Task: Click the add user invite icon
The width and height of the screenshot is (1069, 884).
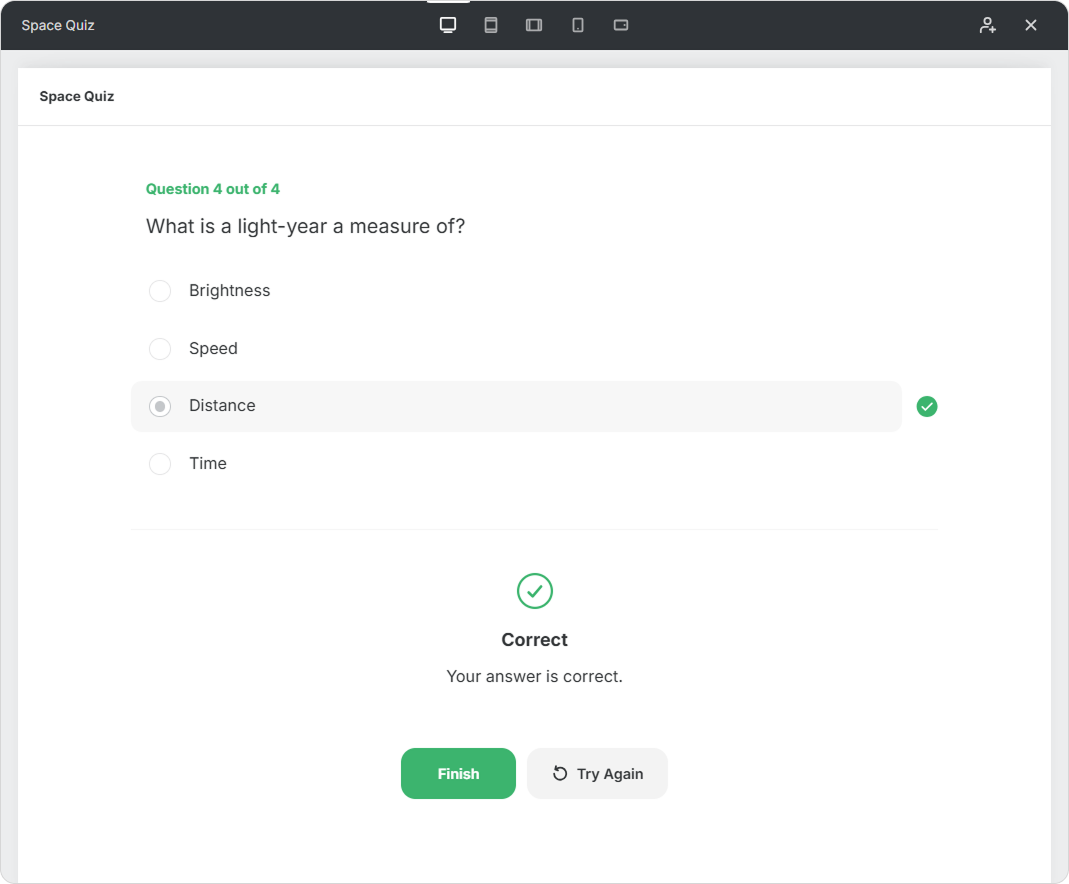Action: coord(988,25)
